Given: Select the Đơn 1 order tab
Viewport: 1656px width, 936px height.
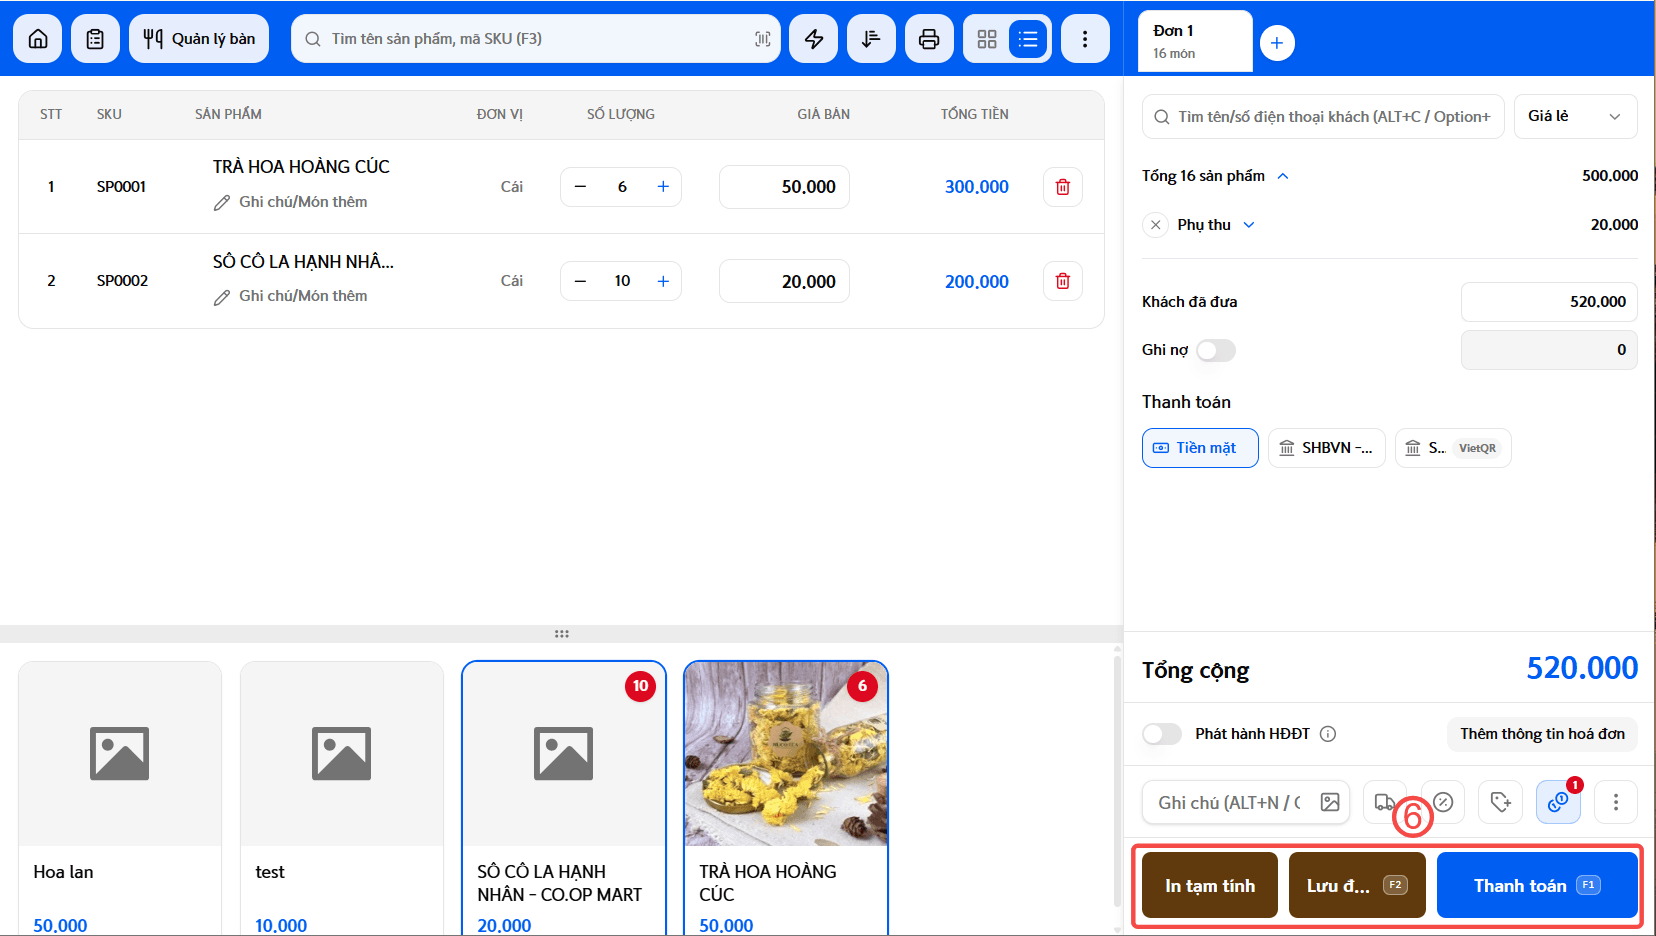Looking at the screenshot, I should coord(1195,41).
